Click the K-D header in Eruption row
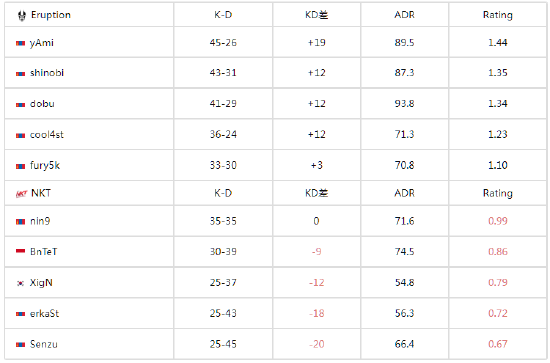The image size is (550, 363). pos(223,15)
